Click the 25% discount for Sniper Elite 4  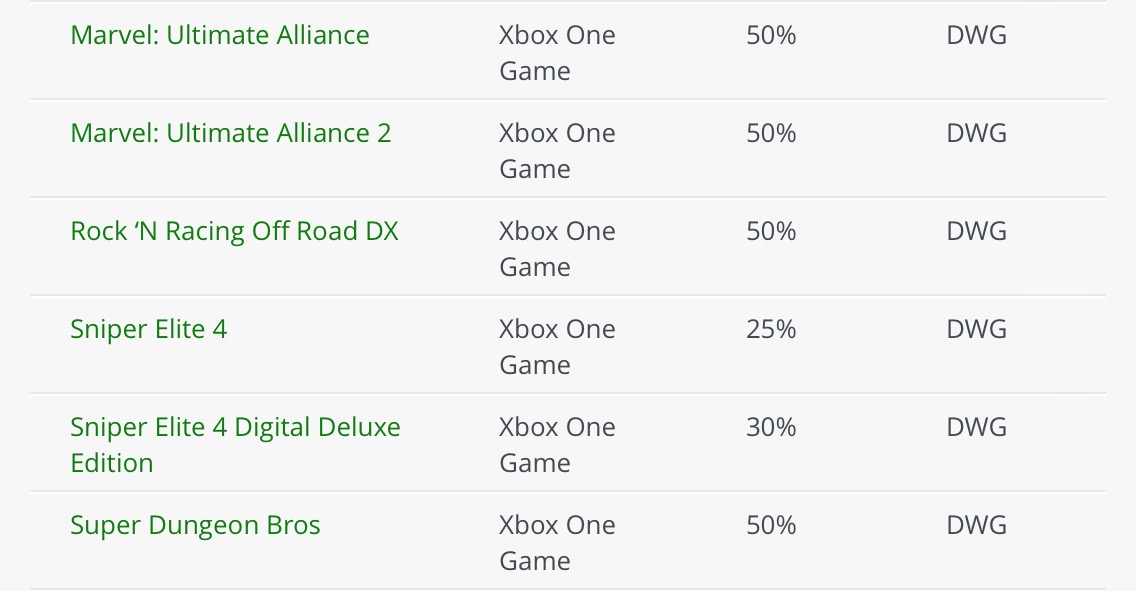(771, 329)
